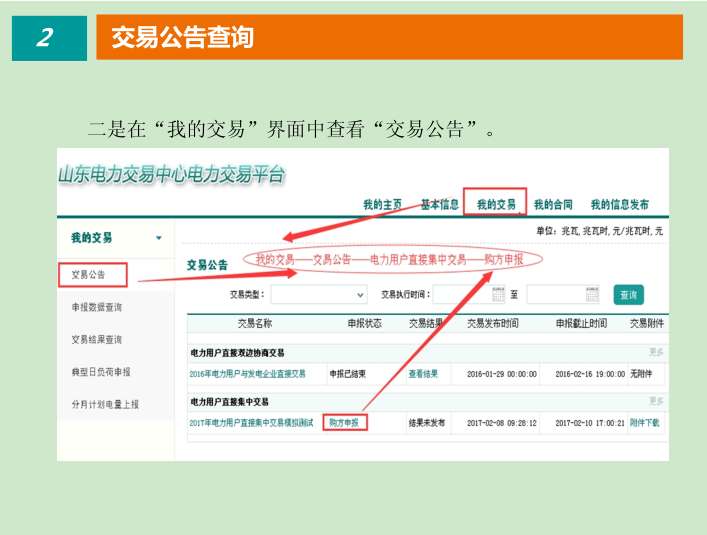Viewport: 707px width, 535px height.
Task: Select 交易公告 in the sidebar
Action: 88,274
